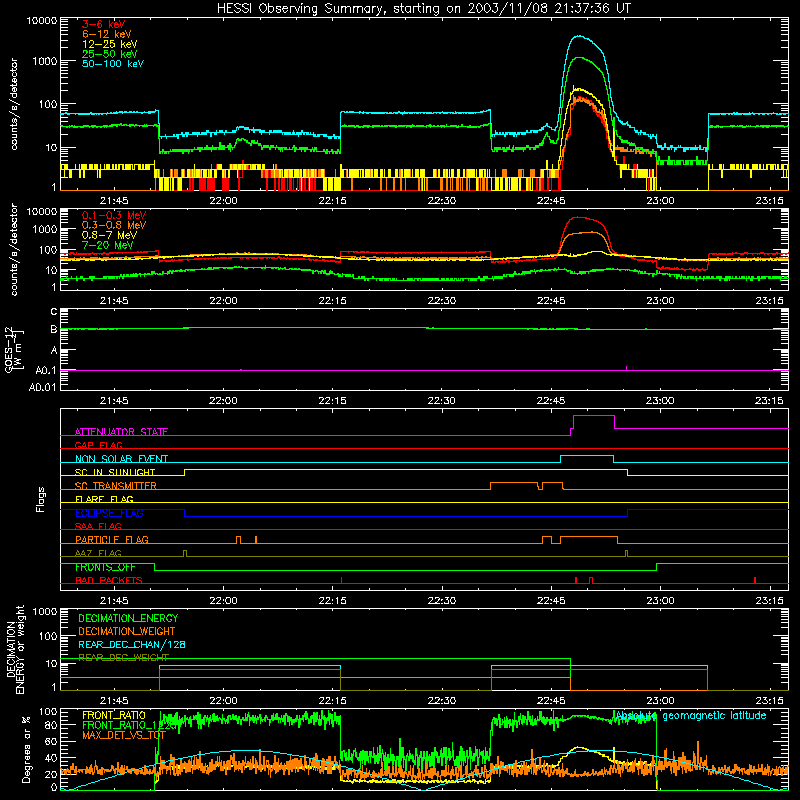Image resolution: width=800 pixels, height=800 pixels.
Task: Select the SC_IN_SUNLIGHT flag label
Action: point(115,472)
